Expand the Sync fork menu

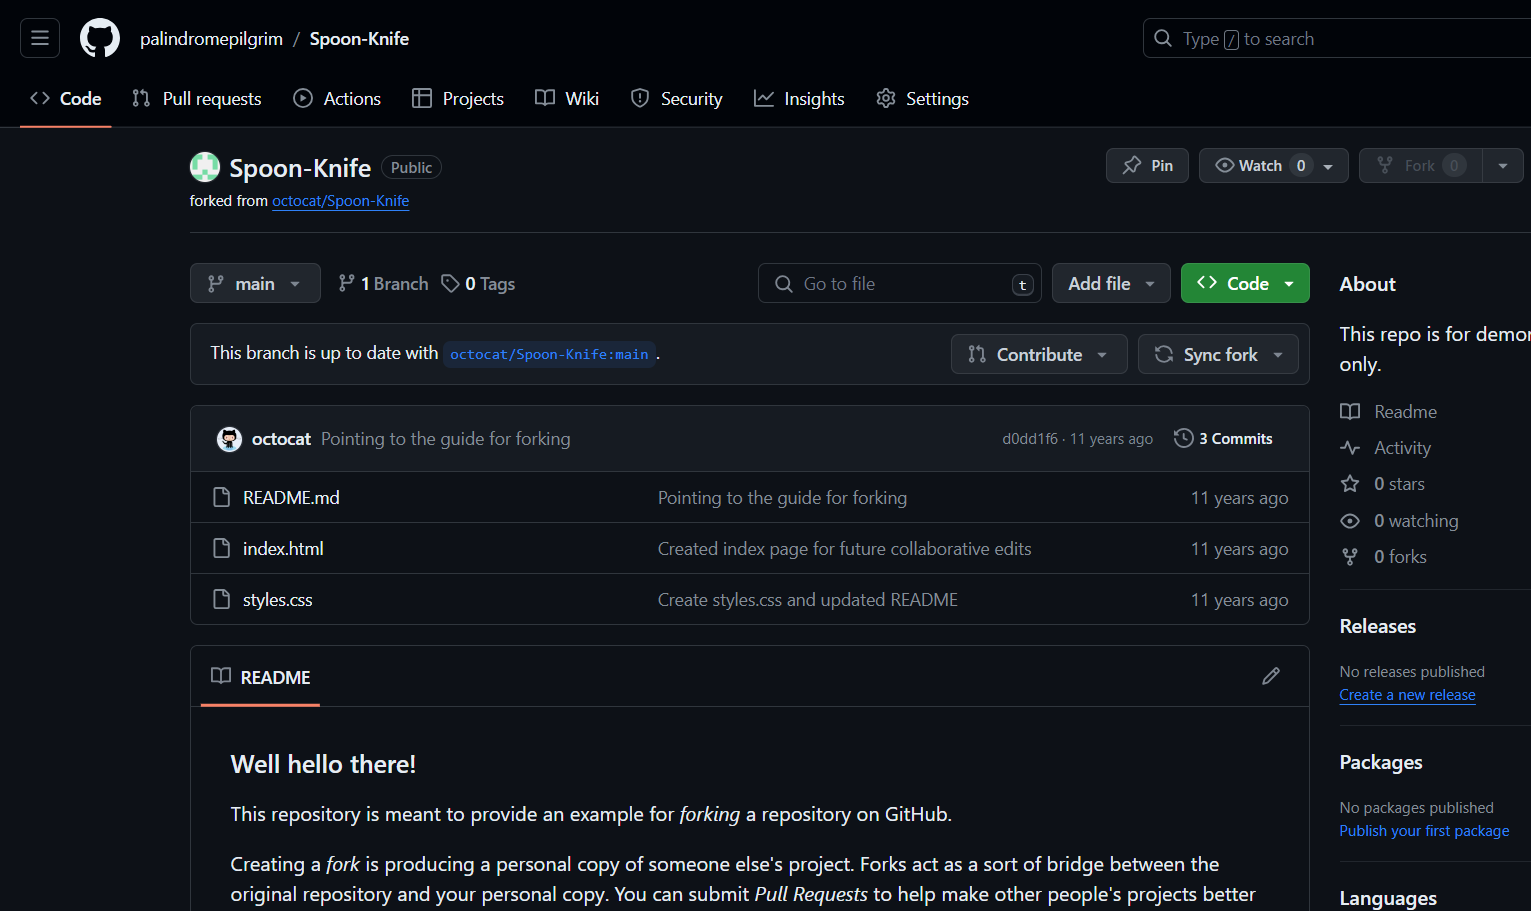pos(1218,355)
